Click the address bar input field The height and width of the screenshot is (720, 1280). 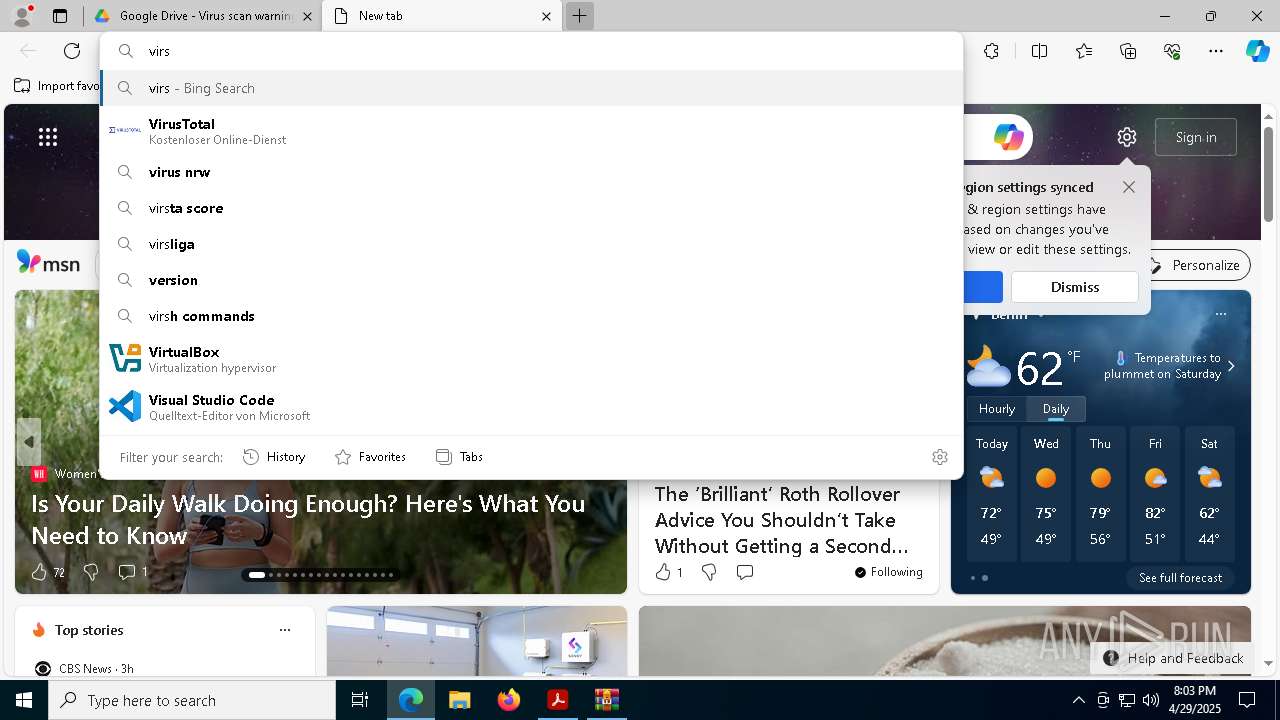(x=531, y=51)
